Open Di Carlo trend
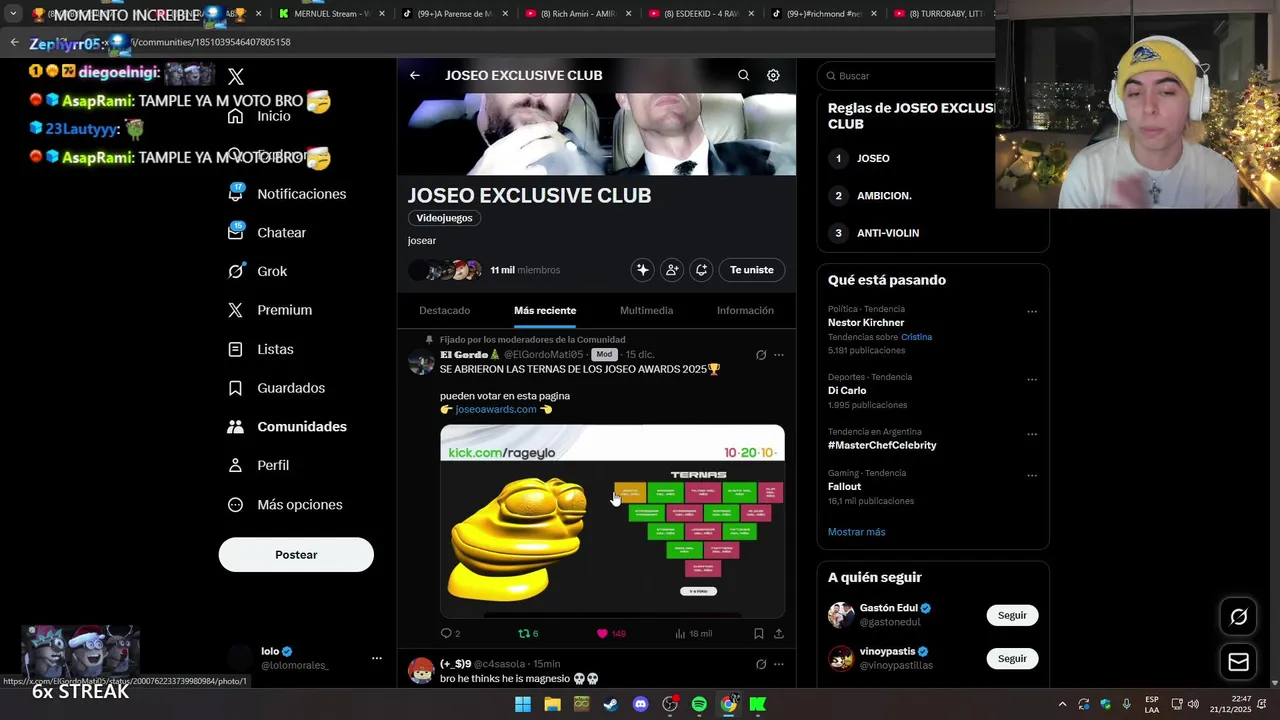The image size is (1280, 720). 847,391
